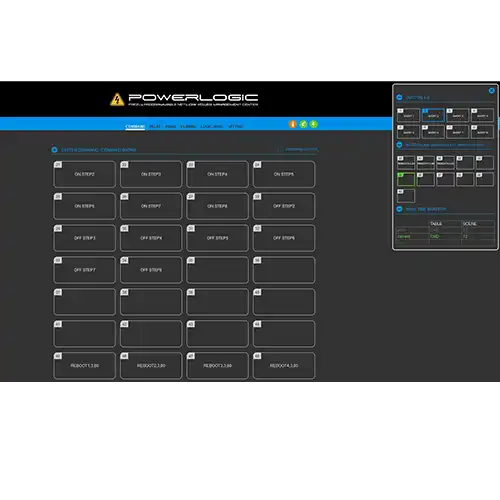Run the ON STEP4 command

tap(217, 174)
